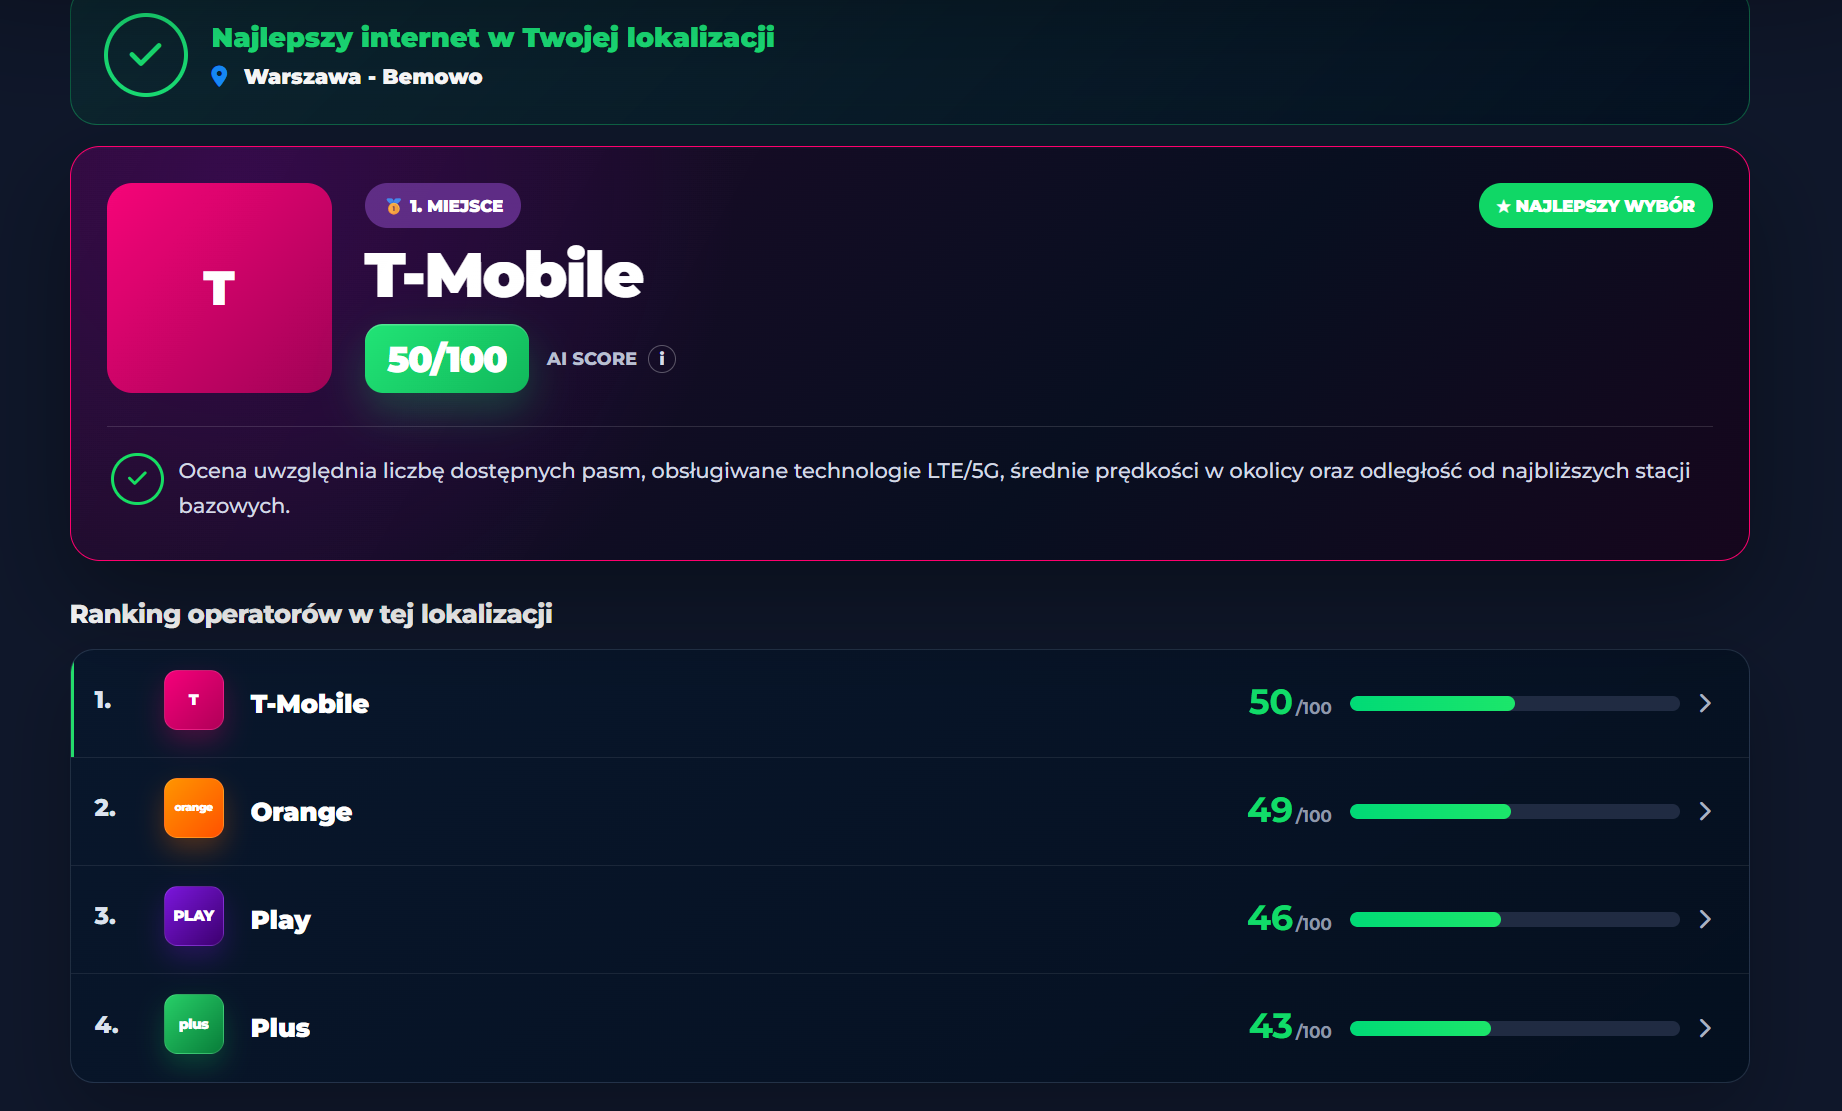1842x1111 pixels.
Task: Open the Warszawa - Bemowo location text
Action: (363, 77)
